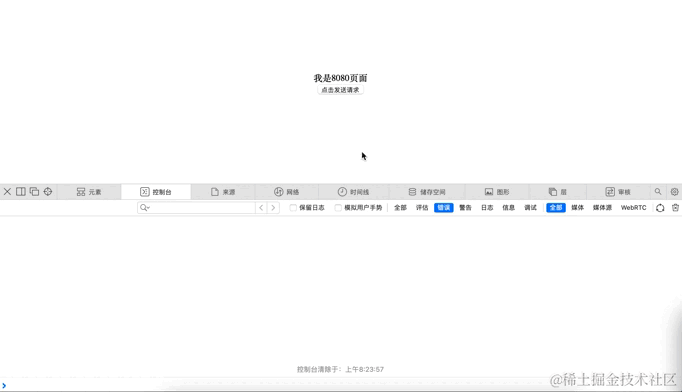The height and width of the screenshot is (392, 682).
Task: Select the 媒体 source filter
Action: point(578,208)
